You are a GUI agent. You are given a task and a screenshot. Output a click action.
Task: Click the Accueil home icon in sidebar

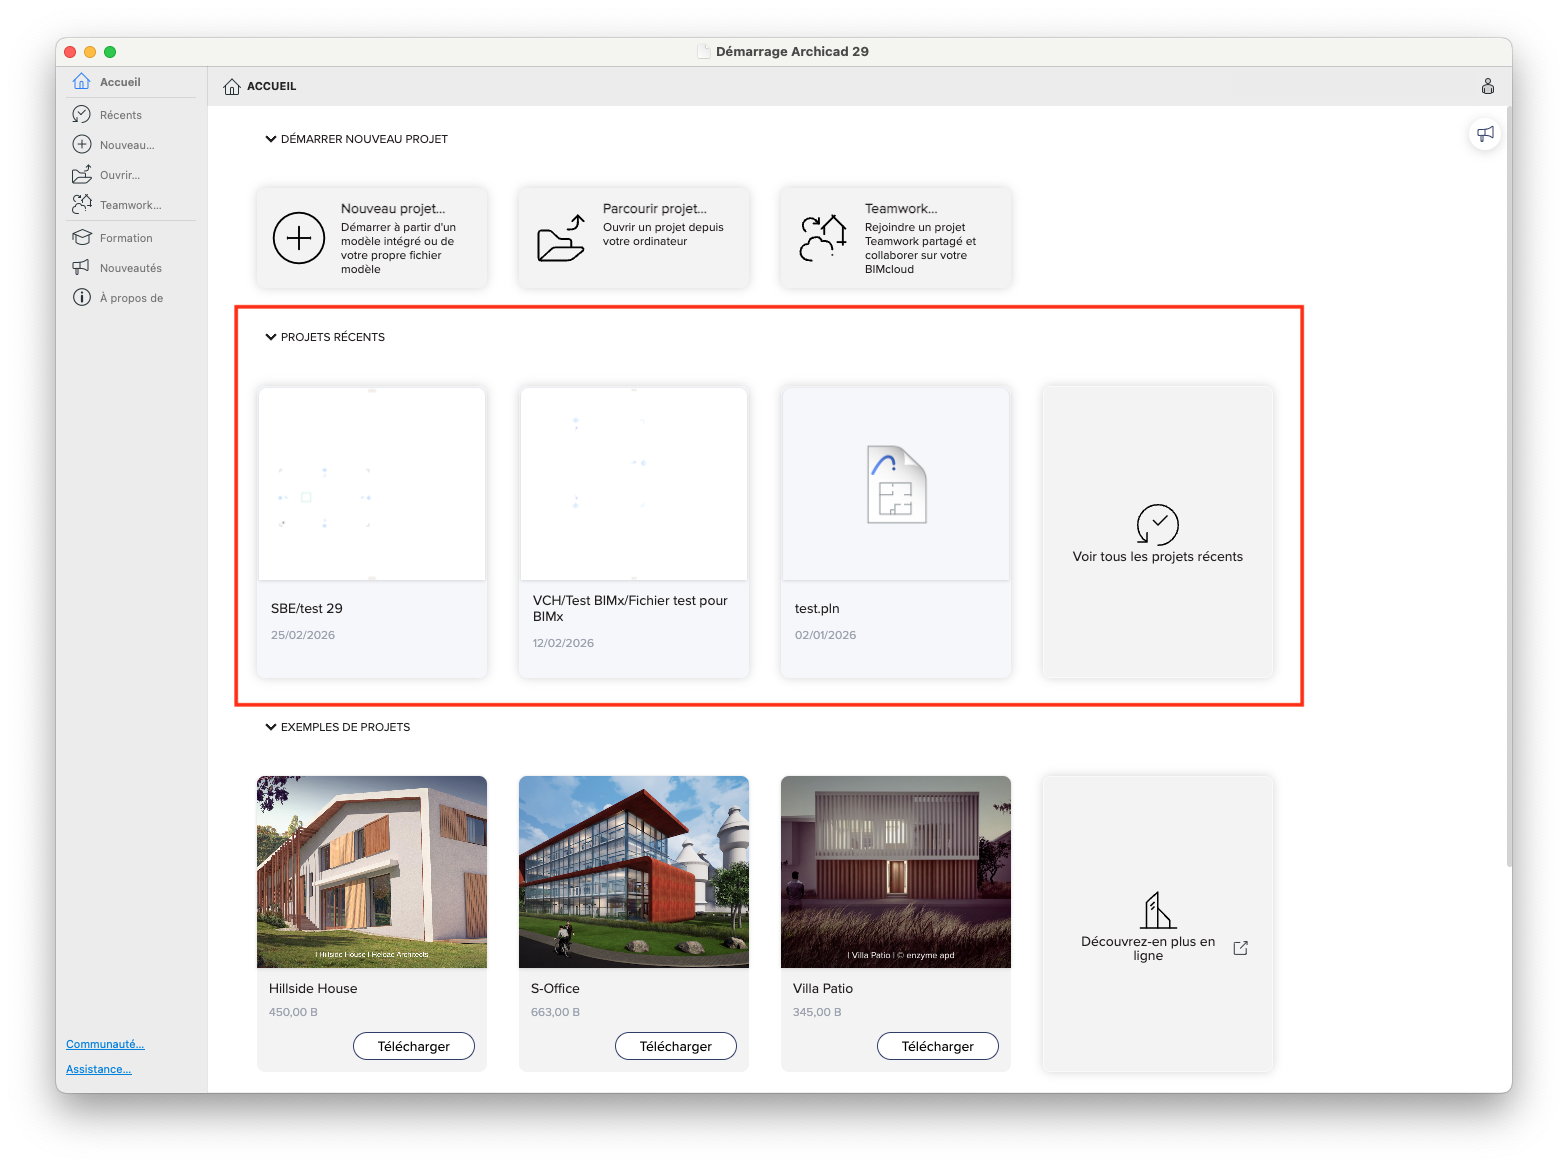coord(82,81)
